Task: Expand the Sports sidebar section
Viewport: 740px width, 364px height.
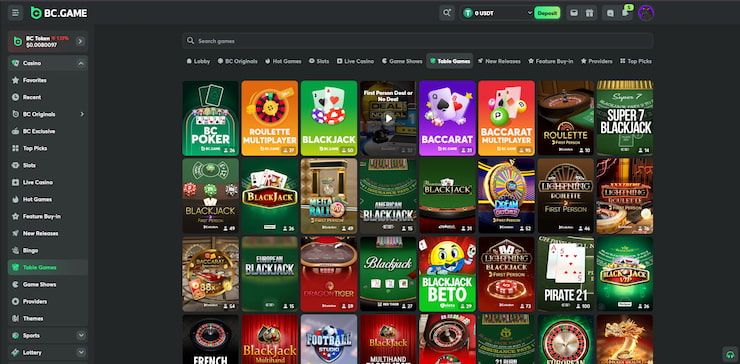Action: (81, 336)
